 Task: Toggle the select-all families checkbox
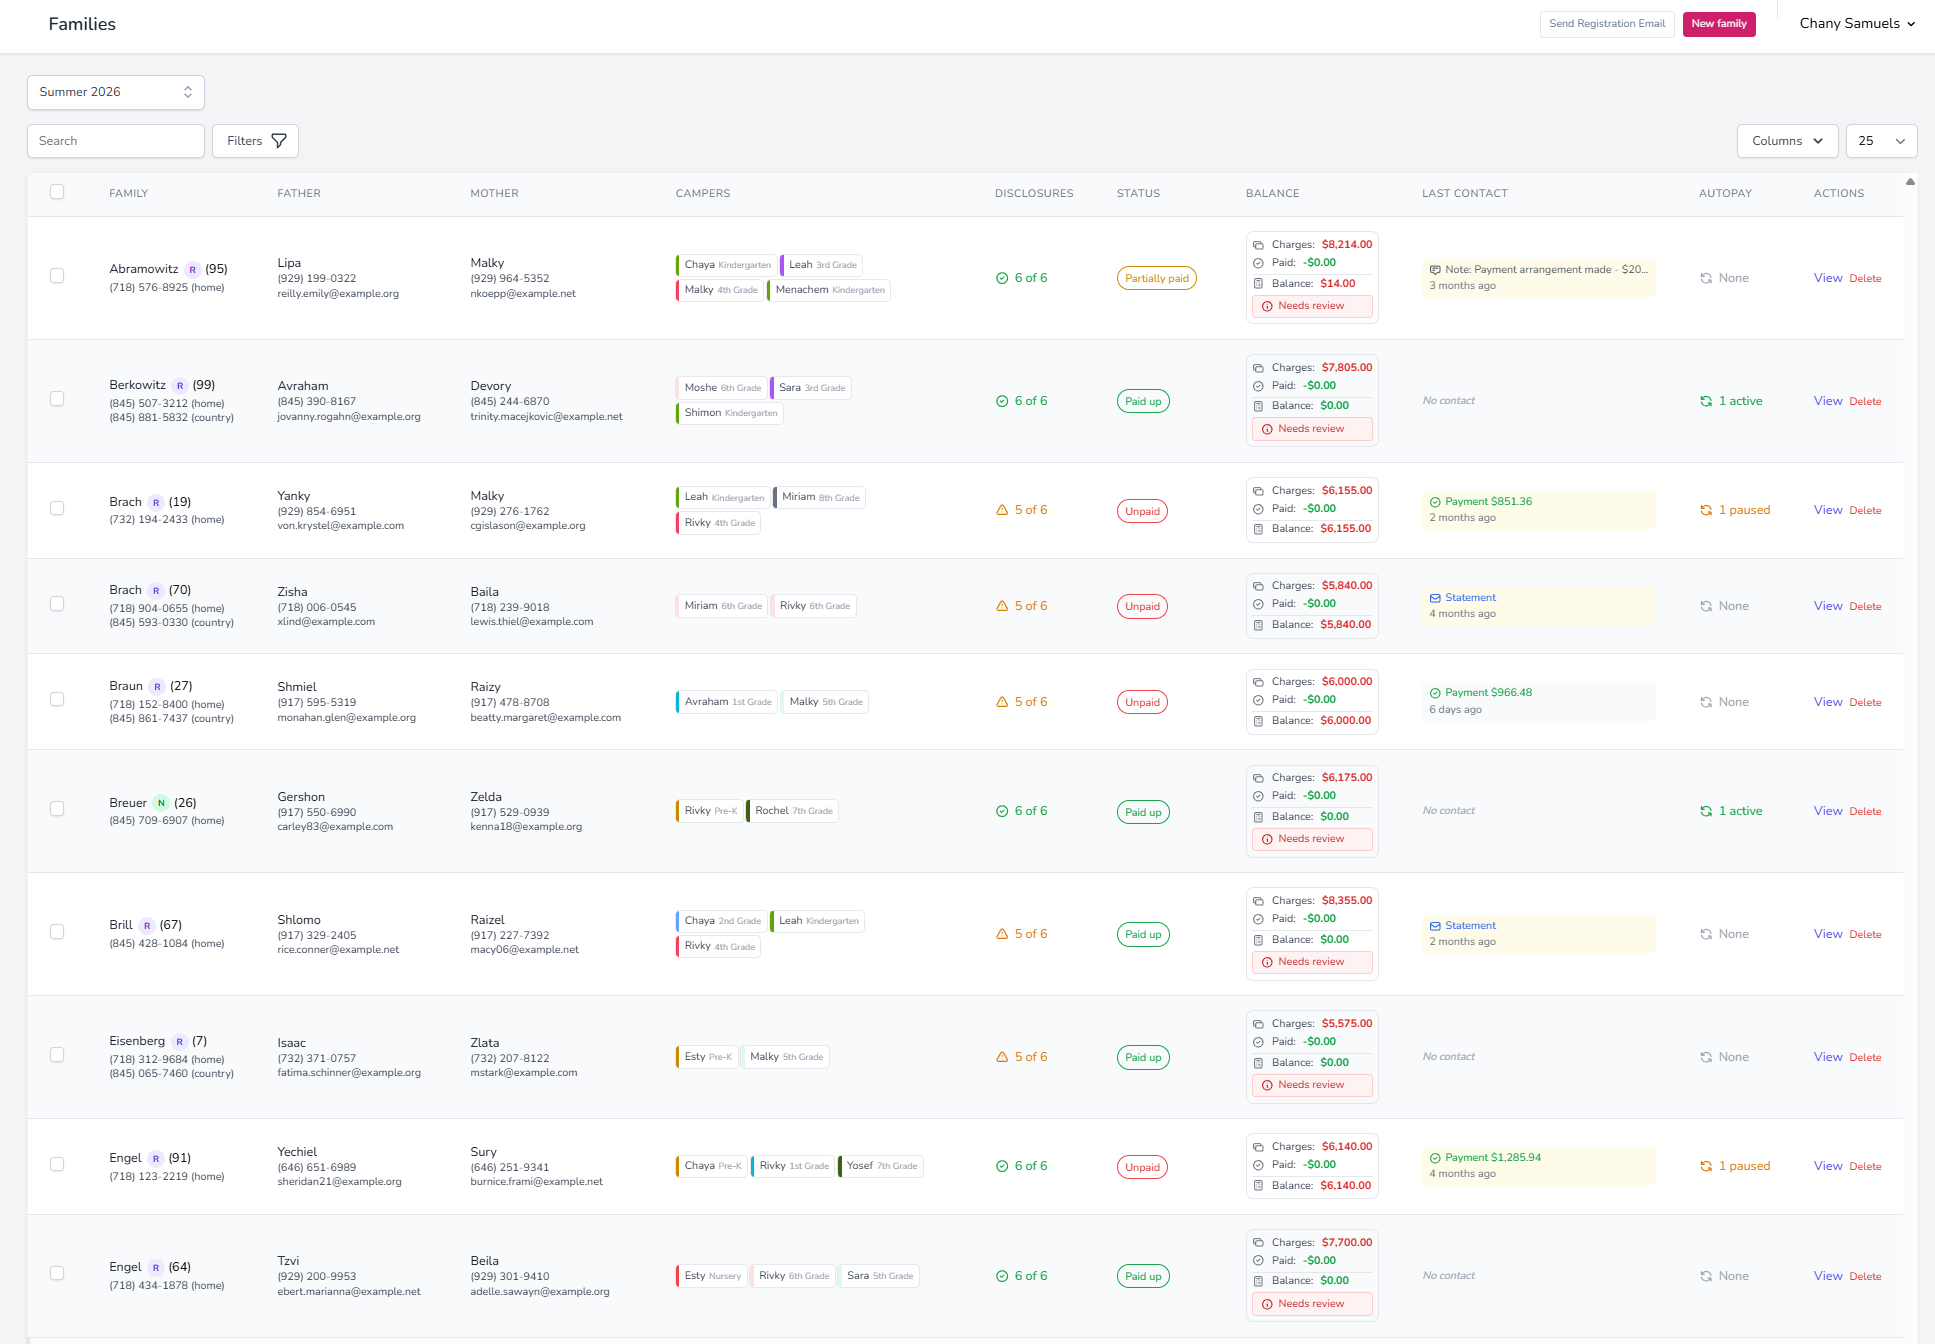click(57, 192)
